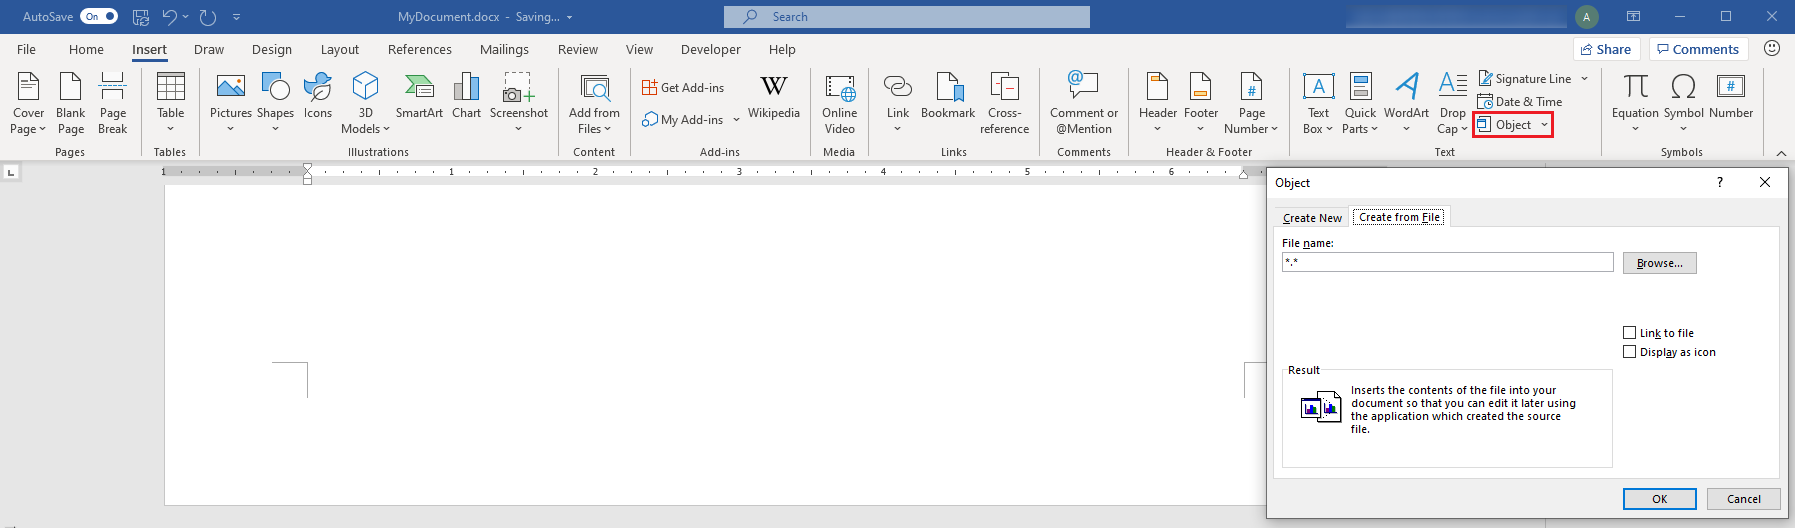Click the title bar Search box
This screenshot has height=528, width=1795.
pos(907,17)
